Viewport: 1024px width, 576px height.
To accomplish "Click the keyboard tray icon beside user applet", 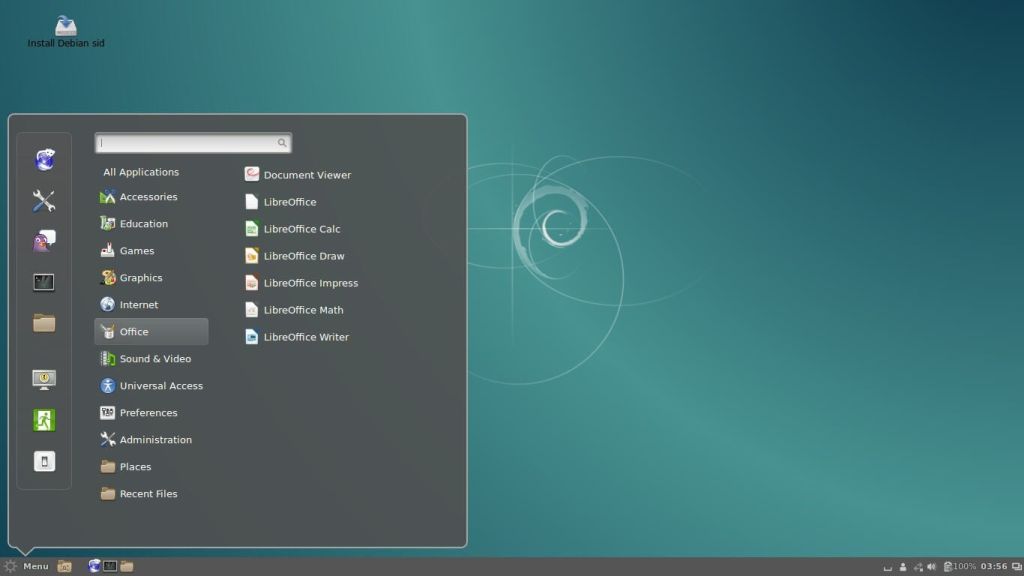I will click(x=888, y=568).
